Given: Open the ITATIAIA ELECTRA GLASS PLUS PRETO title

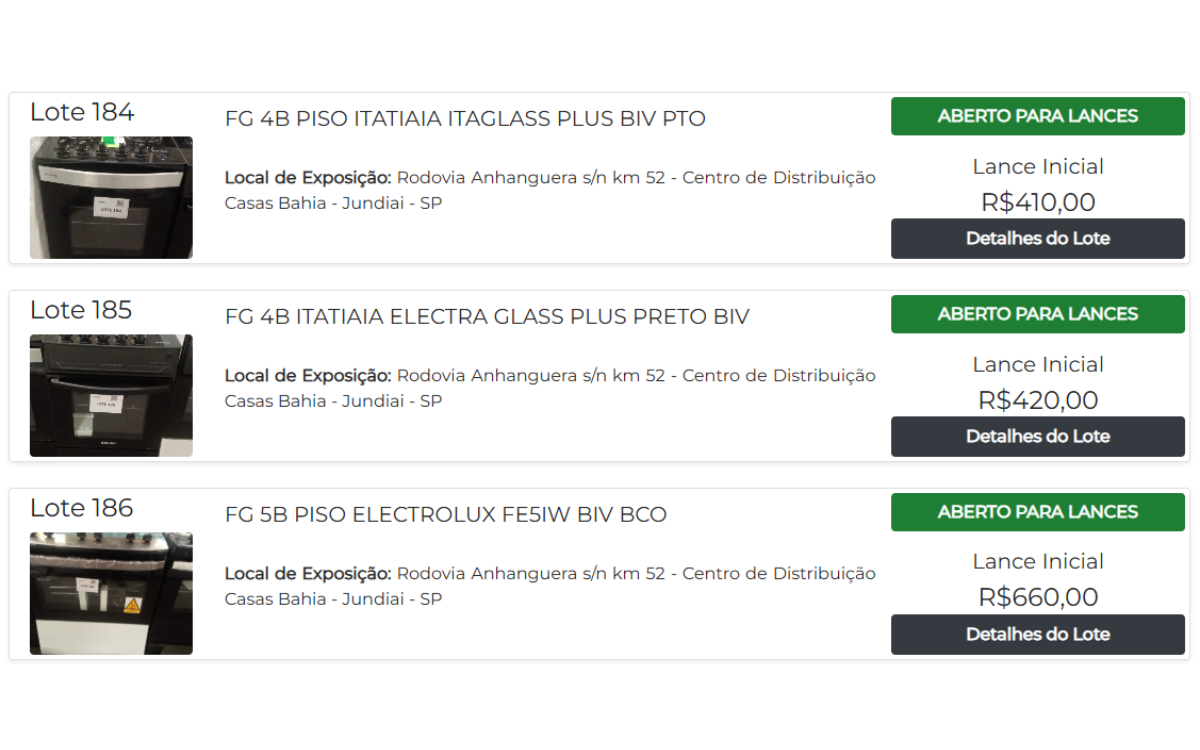Looking at the screenshot, I should point(487,317).
